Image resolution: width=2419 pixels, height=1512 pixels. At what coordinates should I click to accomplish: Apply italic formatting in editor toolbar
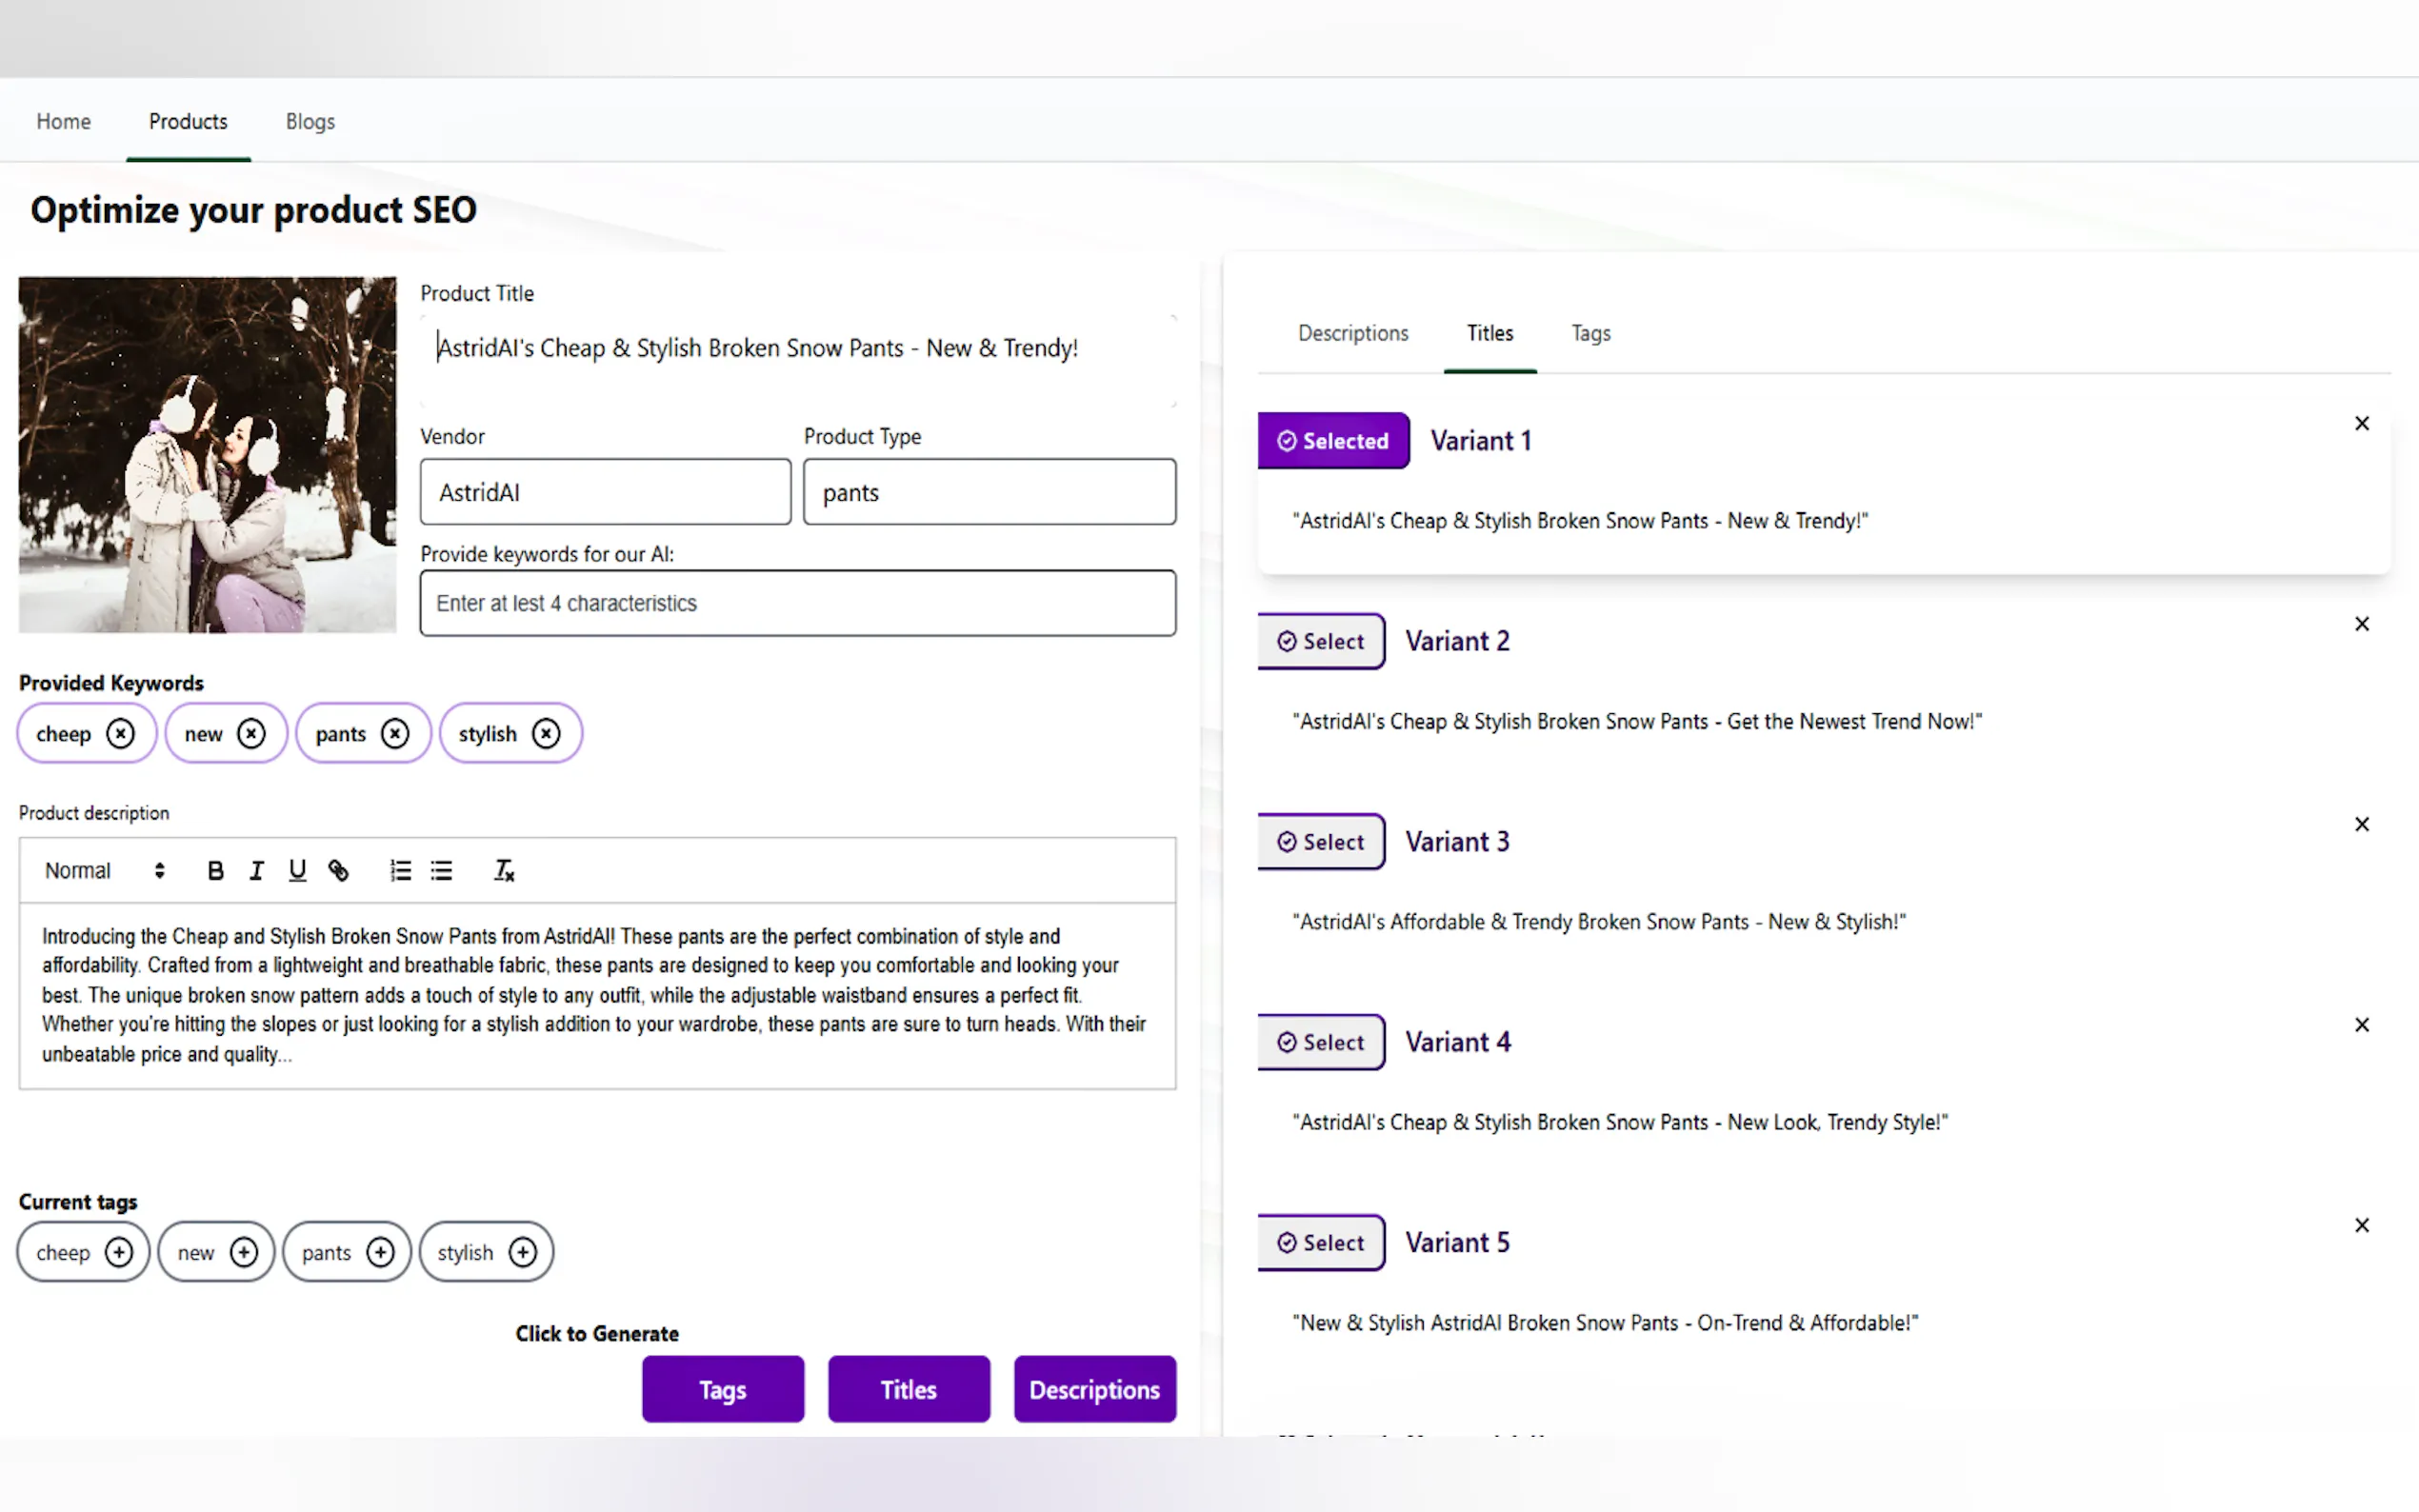(256, 870)
